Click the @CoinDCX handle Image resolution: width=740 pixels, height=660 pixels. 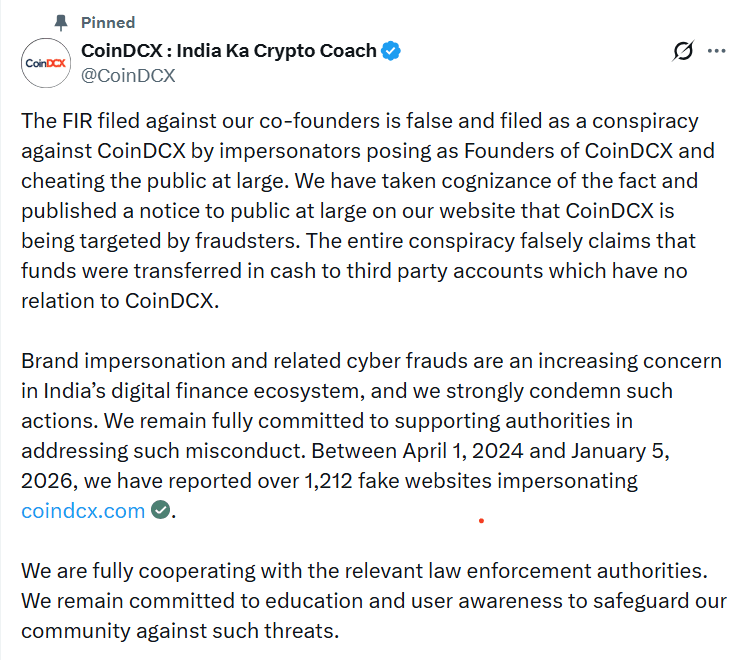click(x=127, y=75)
